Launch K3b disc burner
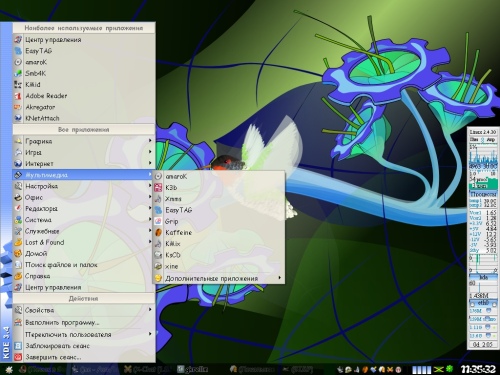 tap(219, 188)
